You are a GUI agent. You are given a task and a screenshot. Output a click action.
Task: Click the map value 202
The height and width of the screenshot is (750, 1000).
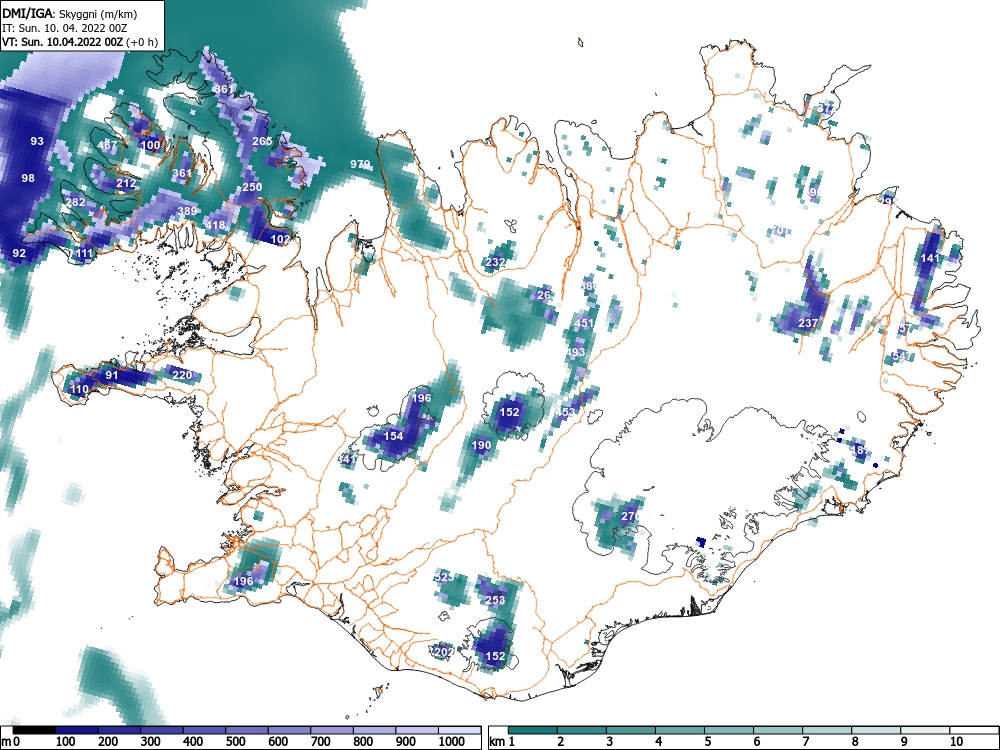tap(443, 652)
